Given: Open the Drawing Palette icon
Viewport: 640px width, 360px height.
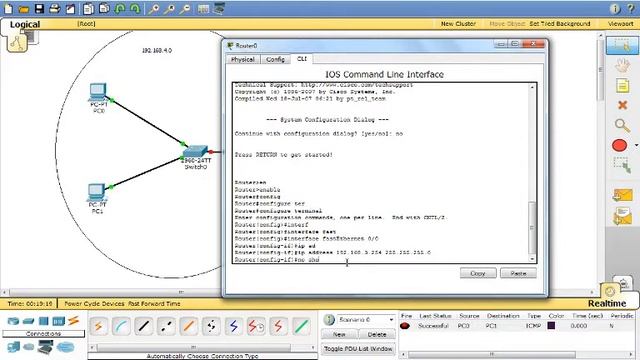Looking at the screenshot, I should tap(203, 9).
